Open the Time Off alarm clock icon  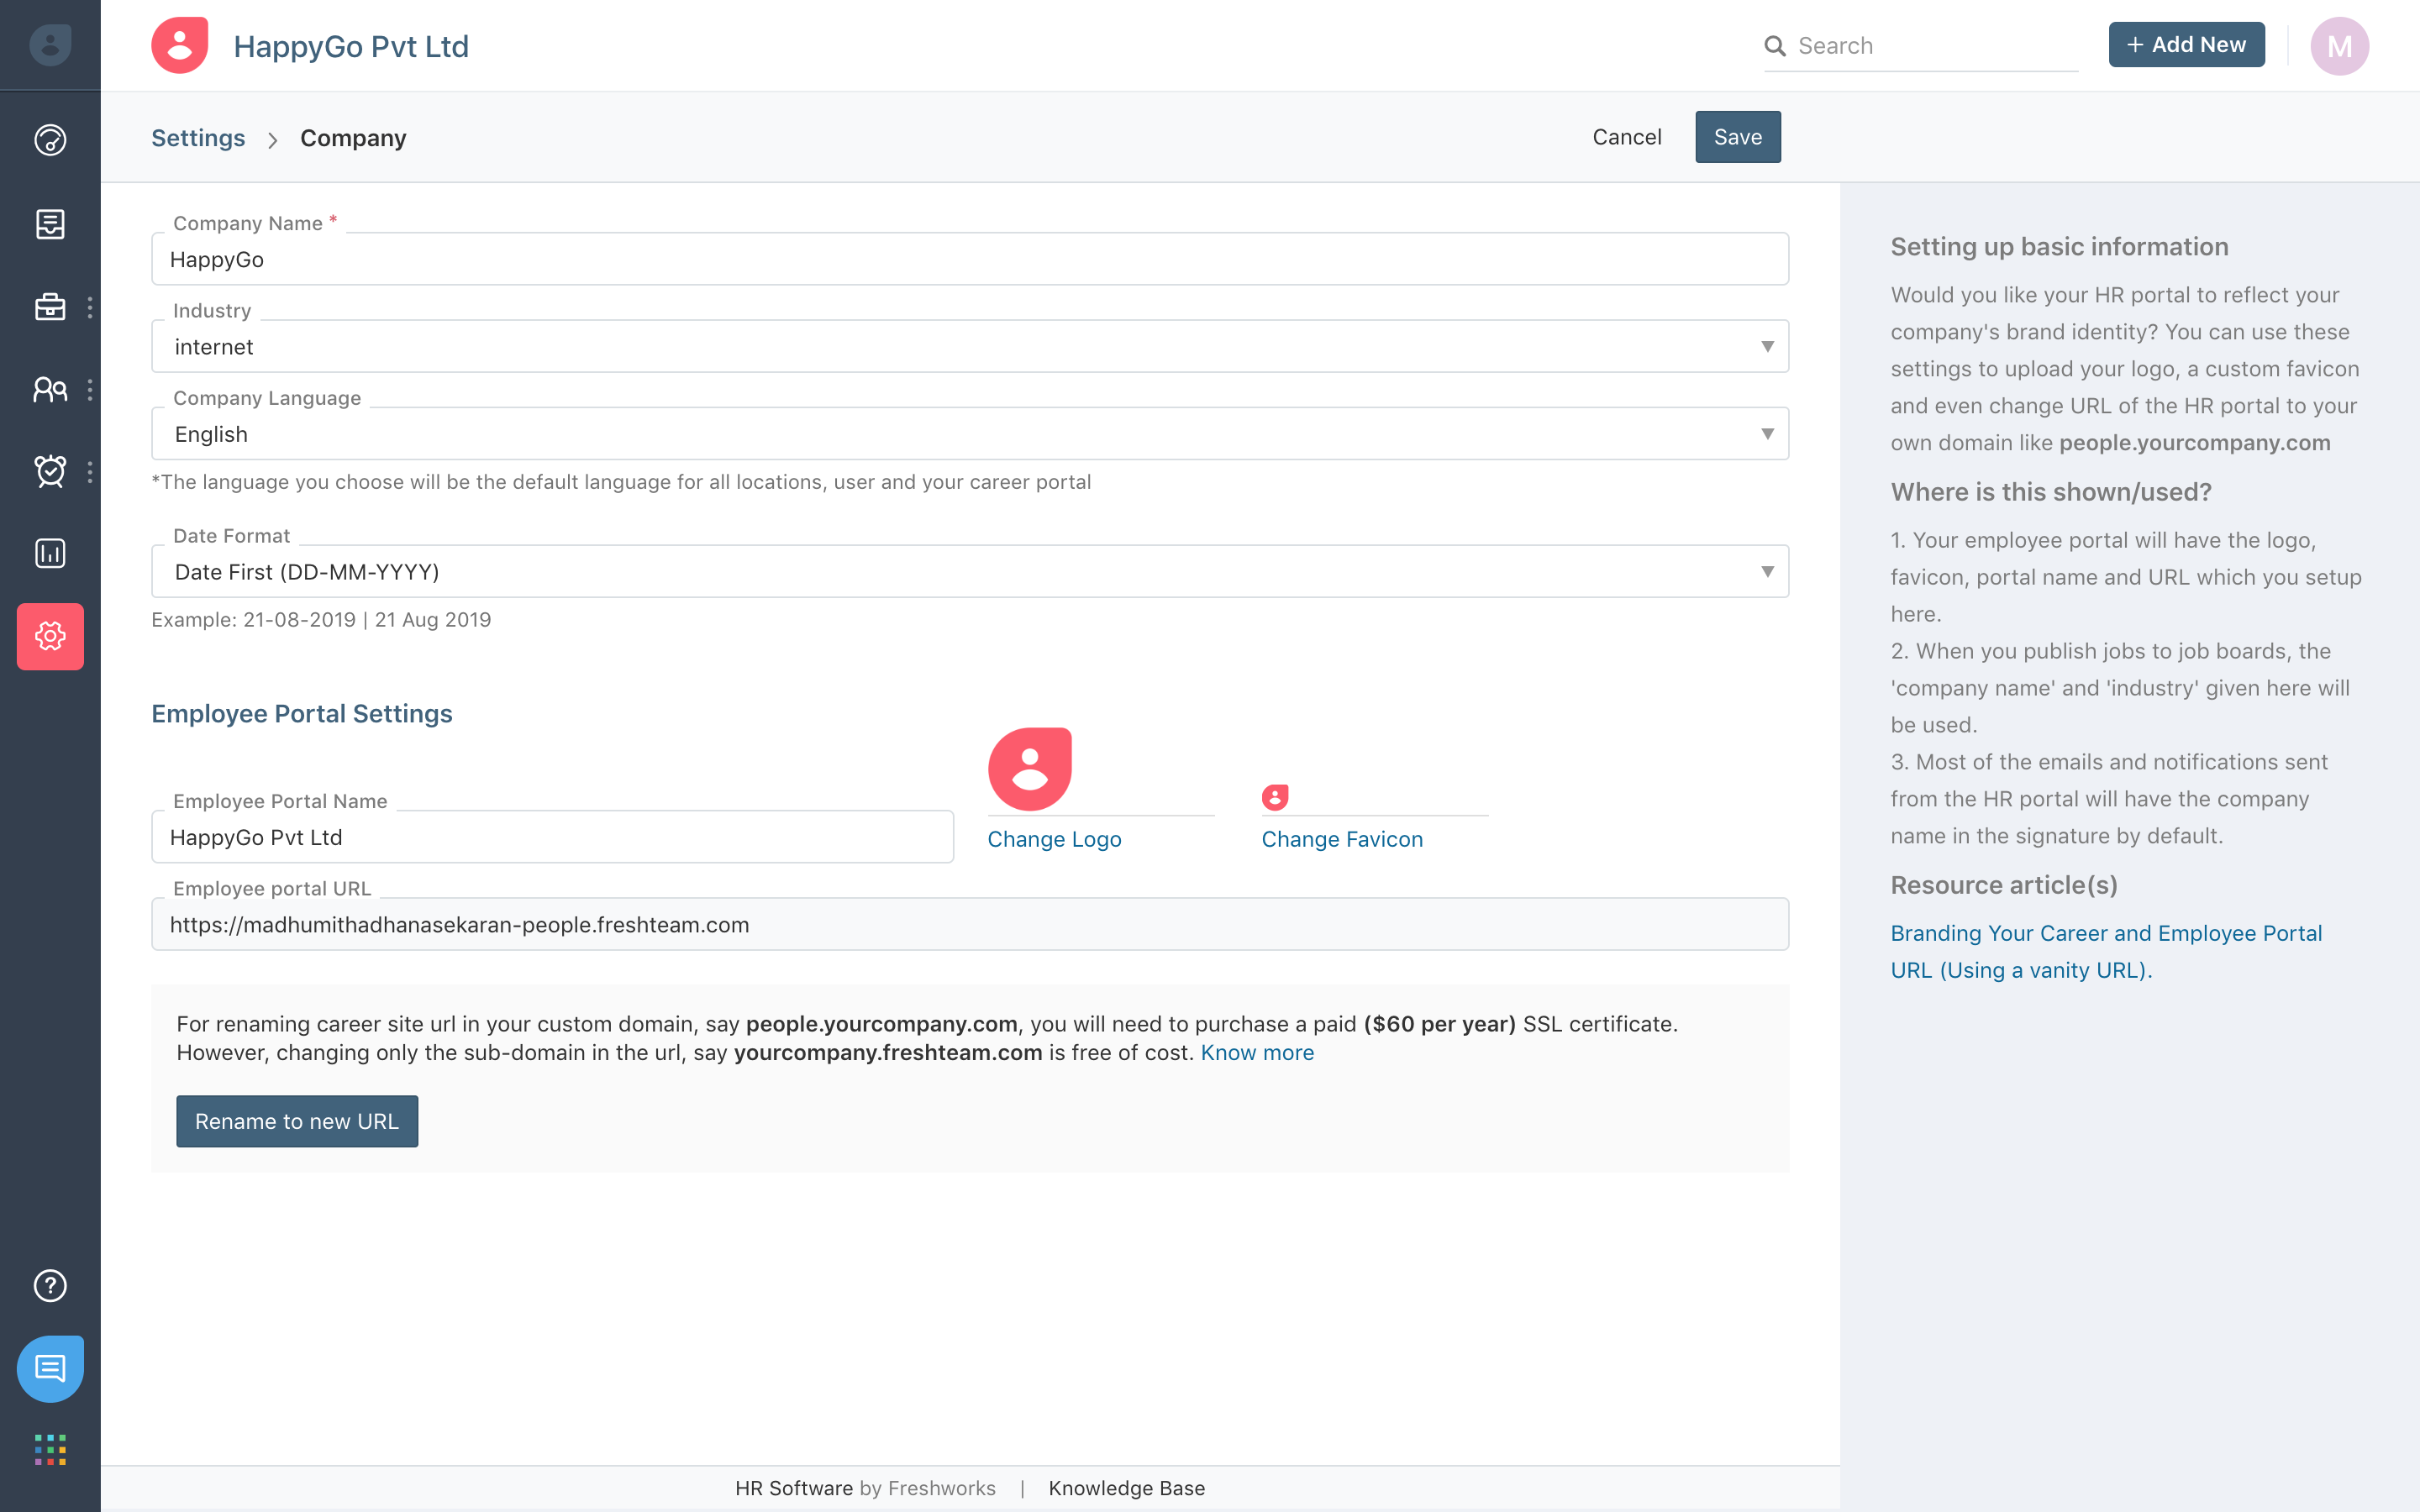(50, 471)
